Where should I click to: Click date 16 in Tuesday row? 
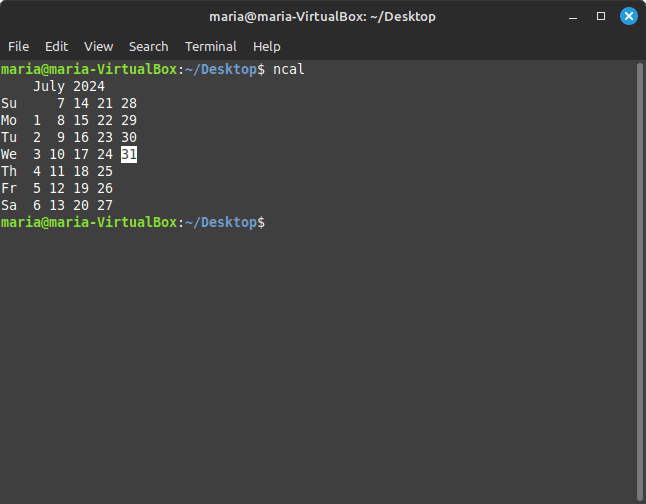pos(81,137)
